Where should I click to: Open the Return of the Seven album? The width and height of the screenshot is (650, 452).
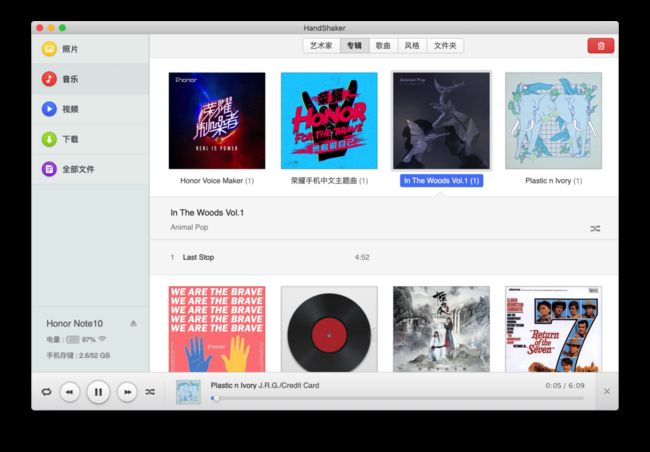(553, 329)
